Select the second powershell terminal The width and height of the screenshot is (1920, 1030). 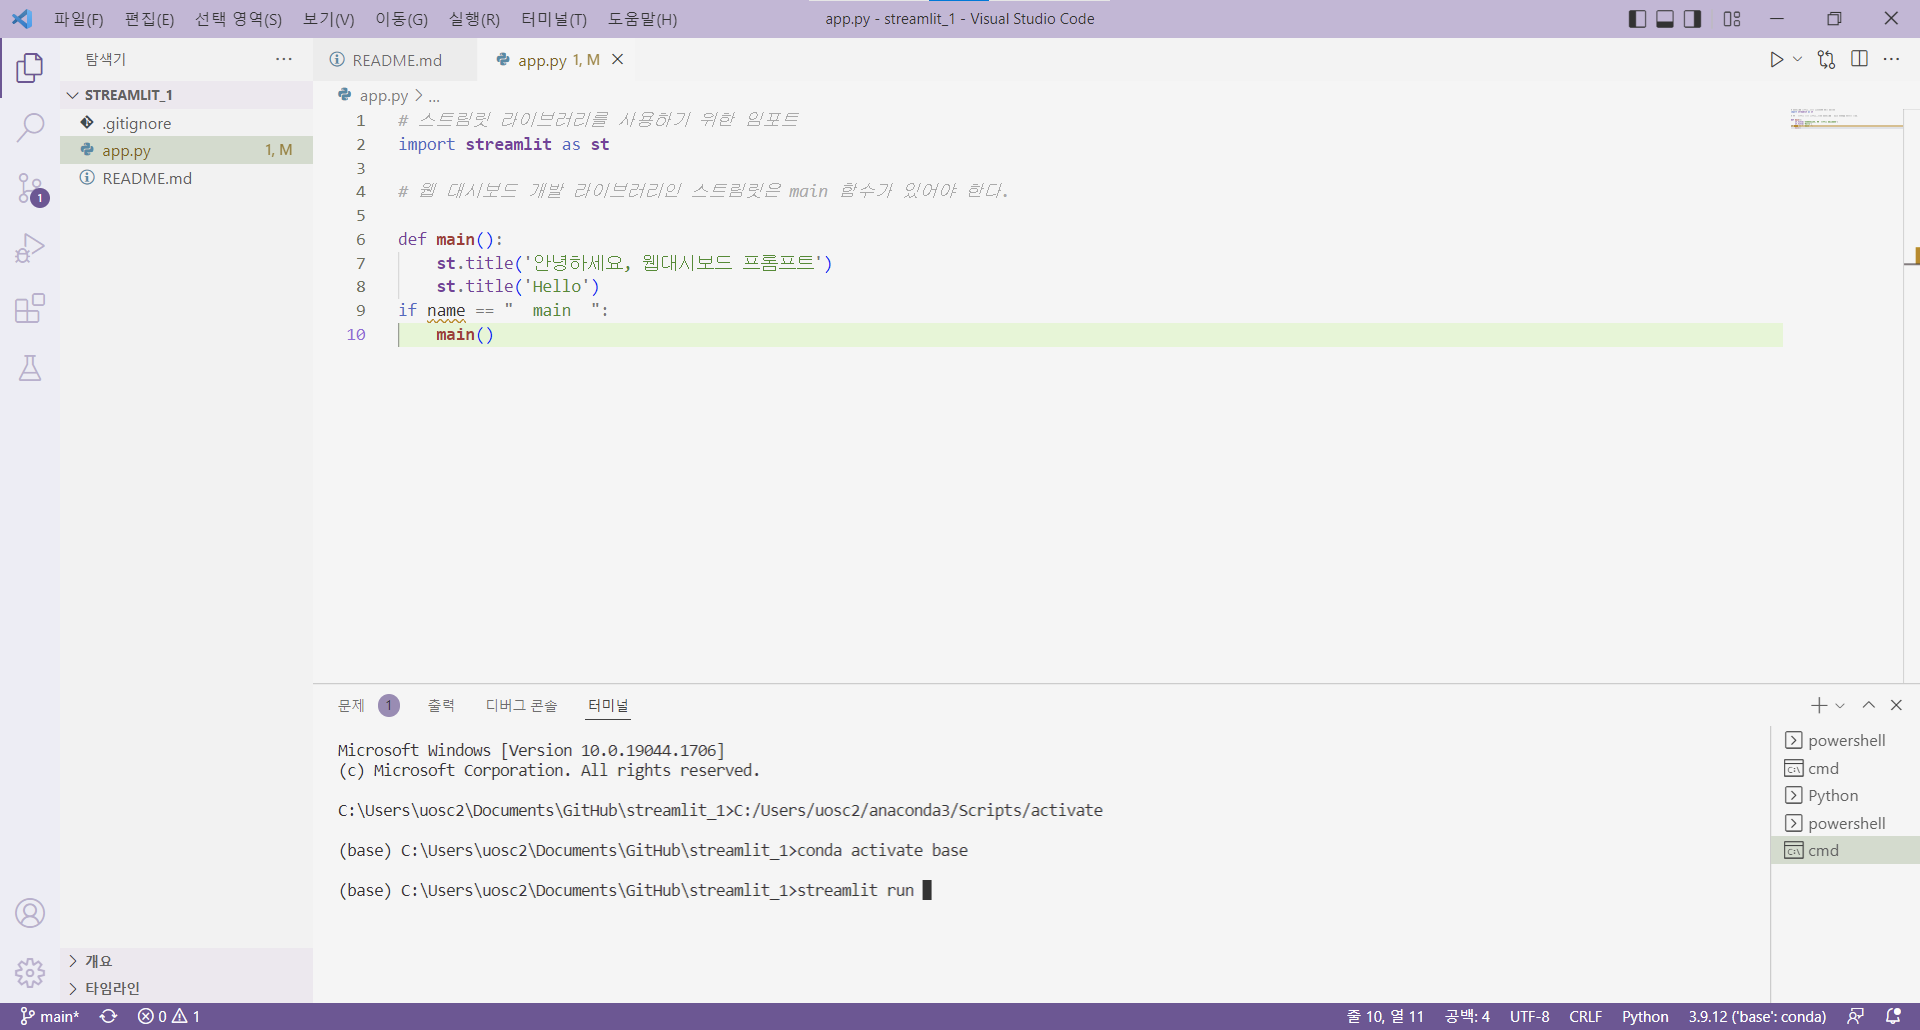click(1845, 823)
